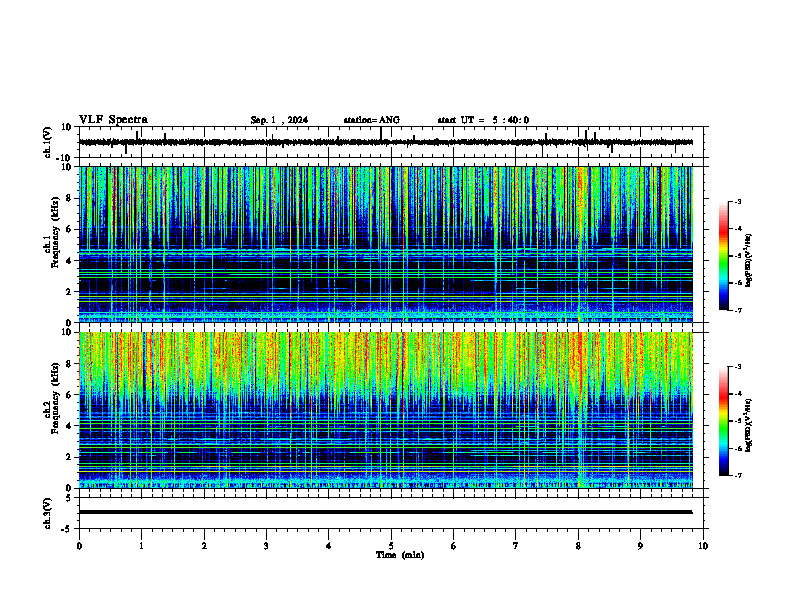
Task: Click the "-7" label on ch.2 color scale
Action: (x=738, y=475)
